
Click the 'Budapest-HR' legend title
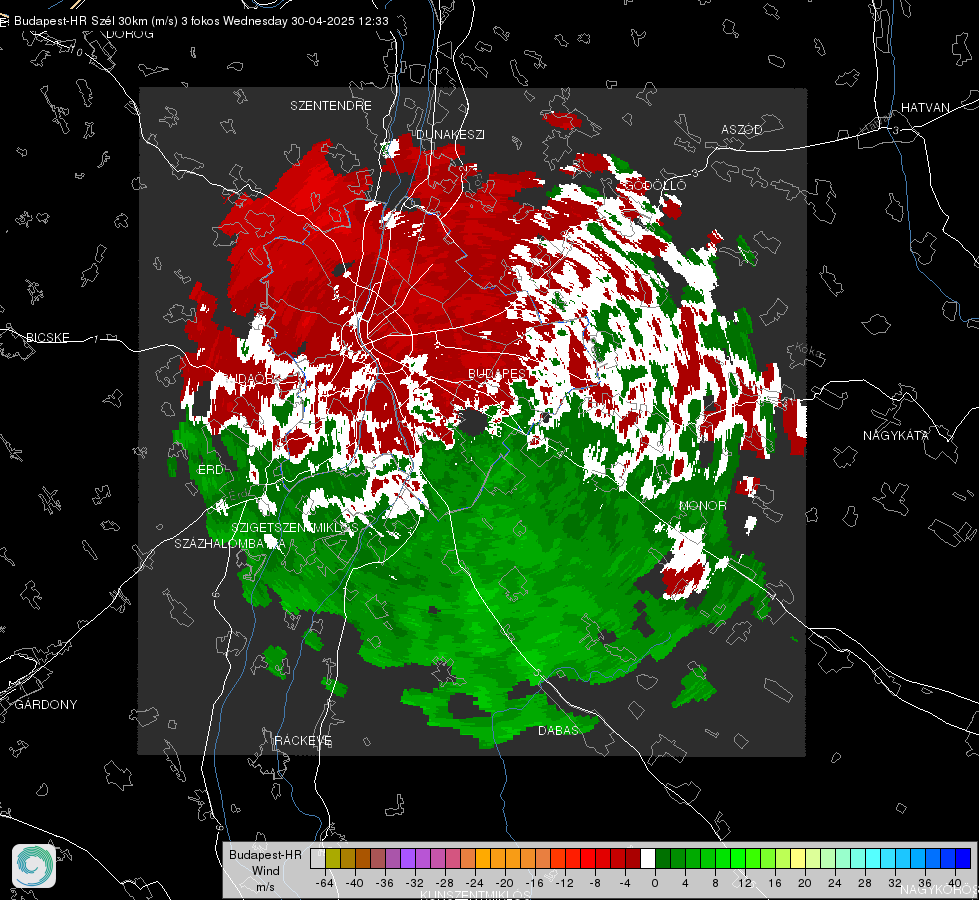265,854
